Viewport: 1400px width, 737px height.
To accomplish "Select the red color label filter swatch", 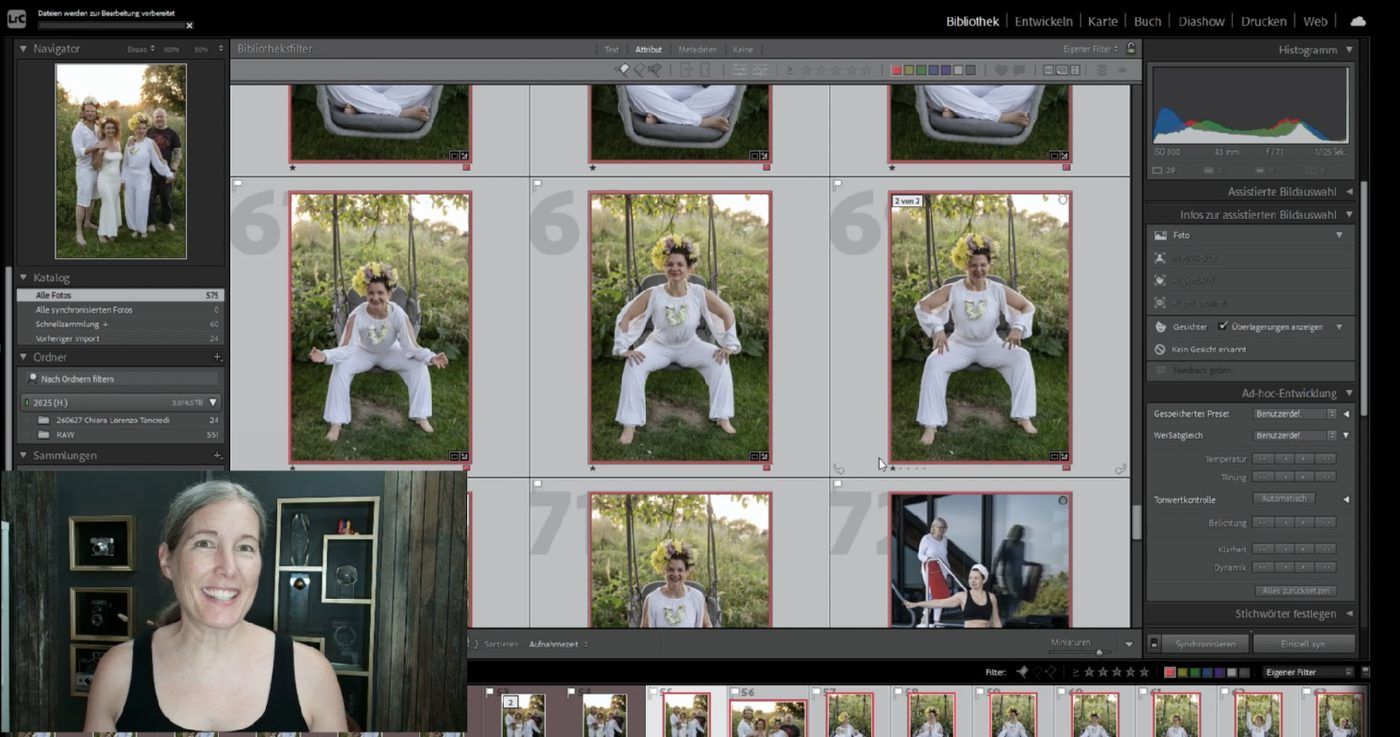I will click(896, 70).
